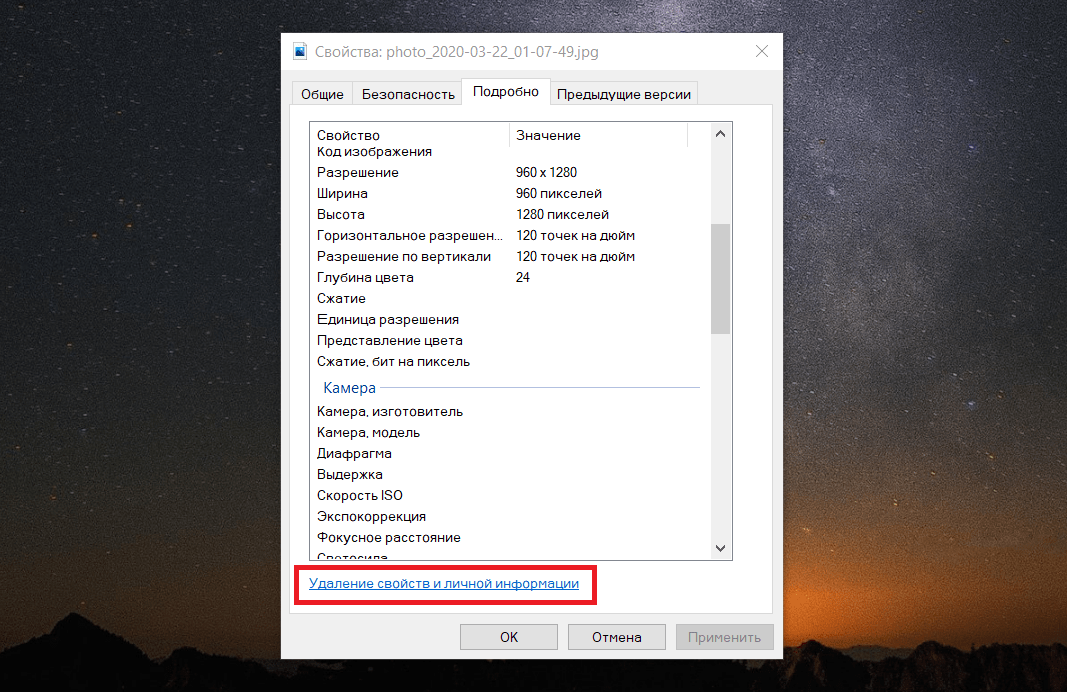Click the Удаление свойств и личной информации link
This screenshot has width=1067, height=692.
click(443, 583)
